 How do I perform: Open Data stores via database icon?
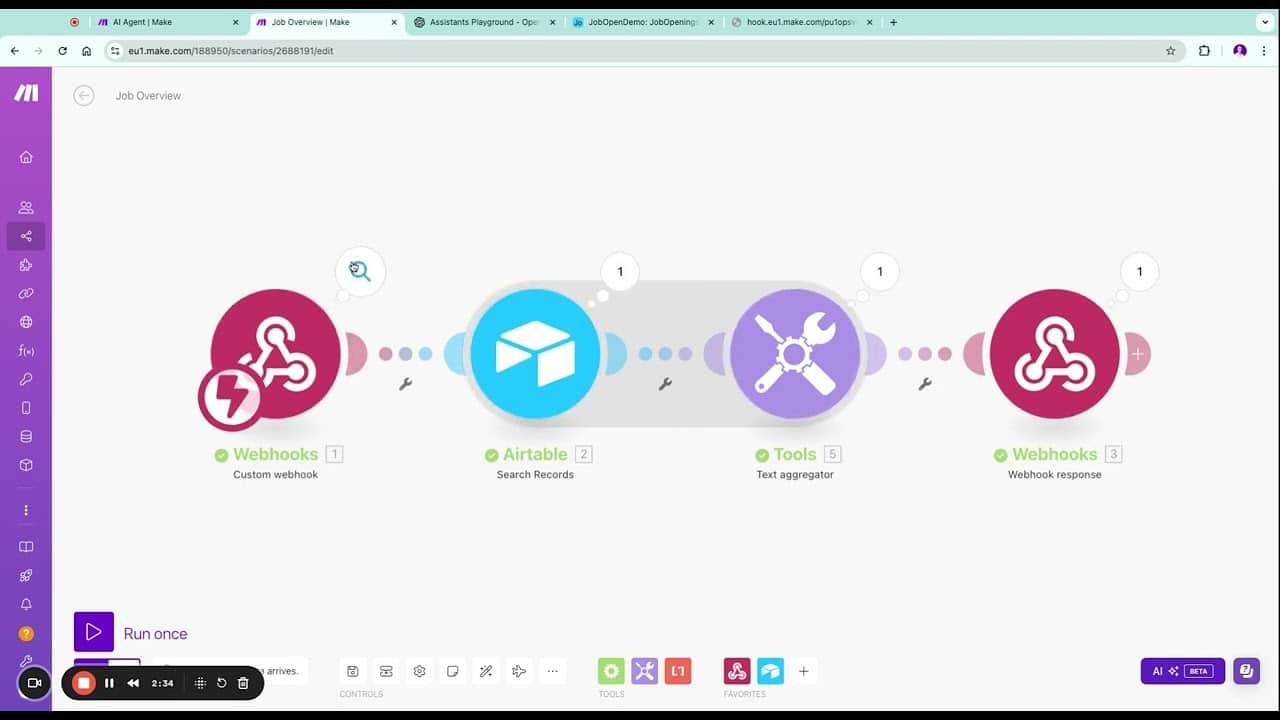pyautogui.click(x=26, y=436)
